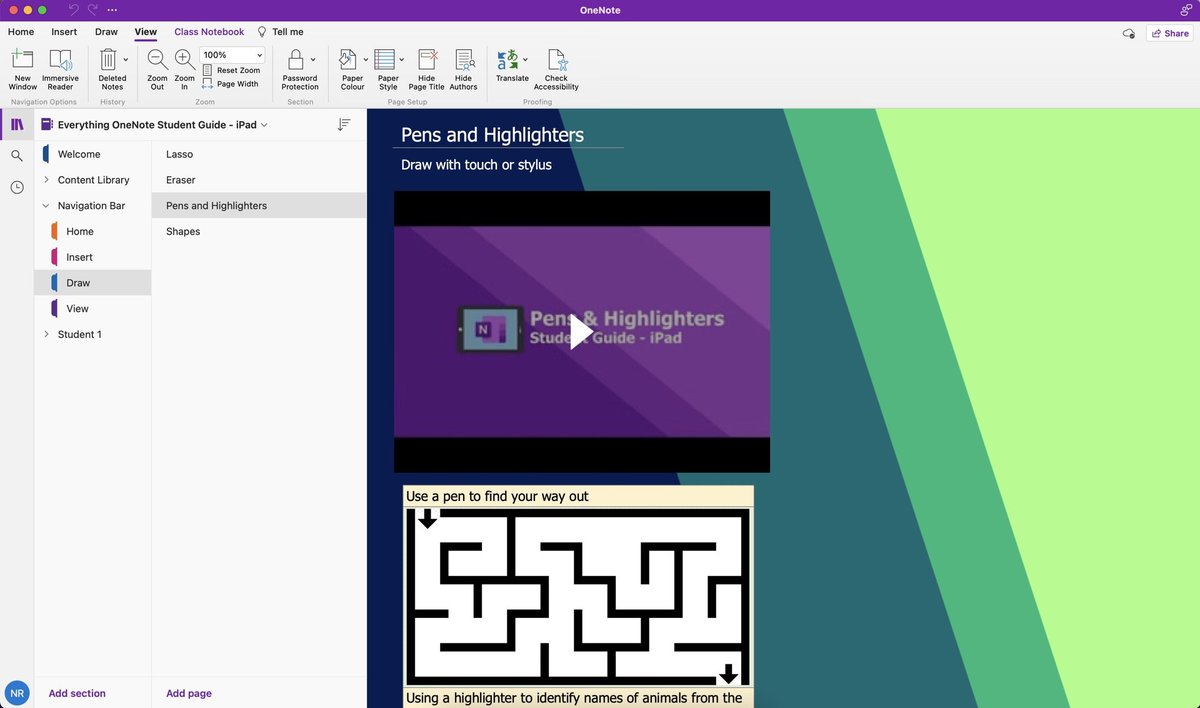Expand the Student 1 section group

click(x=46, y=334)
